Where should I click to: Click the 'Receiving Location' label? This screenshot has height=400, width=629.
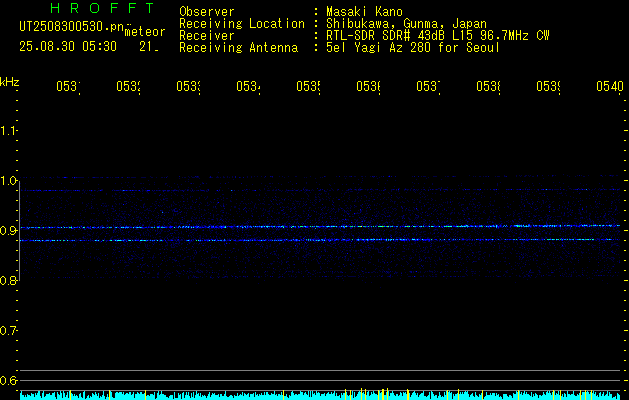(242, 24)
